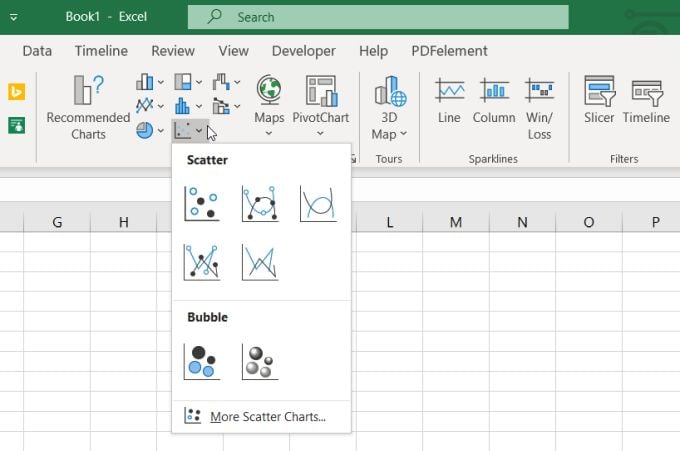The image size is (680, 451).
Task: Insert a hierarchy treemap chart
Action: (183, 82)
